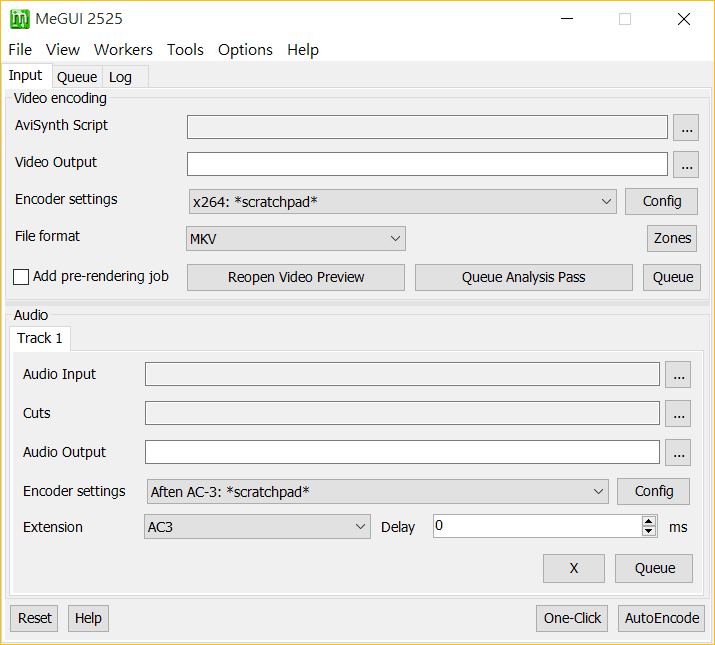
Task: Queue the audio encoding job
Action: point(654,568)
